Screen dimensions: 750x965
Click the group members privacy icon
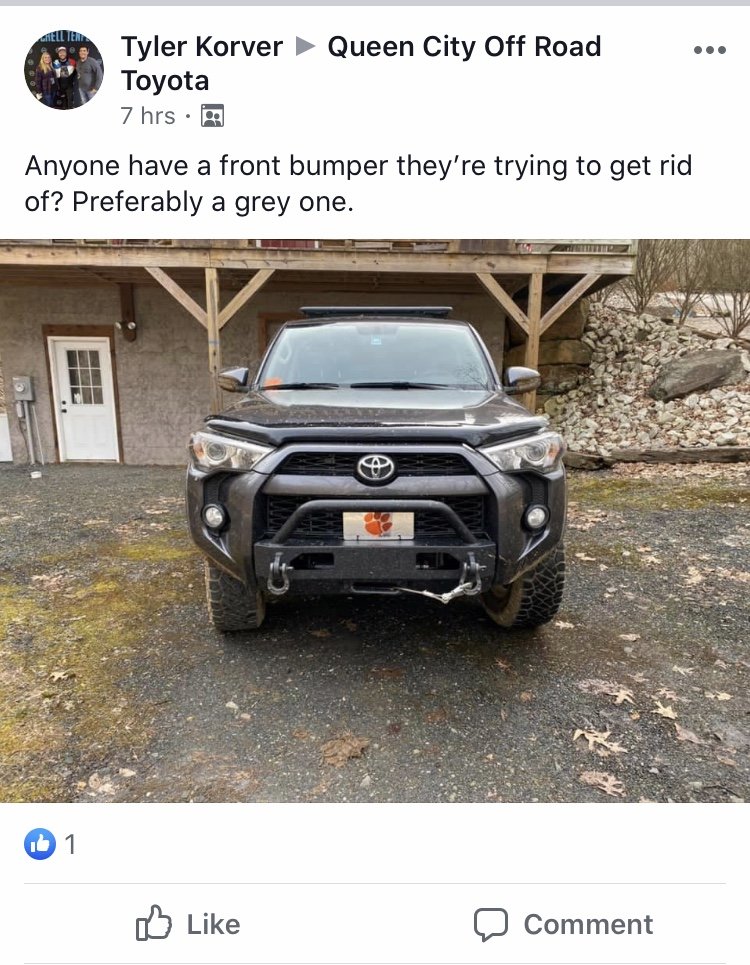click(212, 116)
